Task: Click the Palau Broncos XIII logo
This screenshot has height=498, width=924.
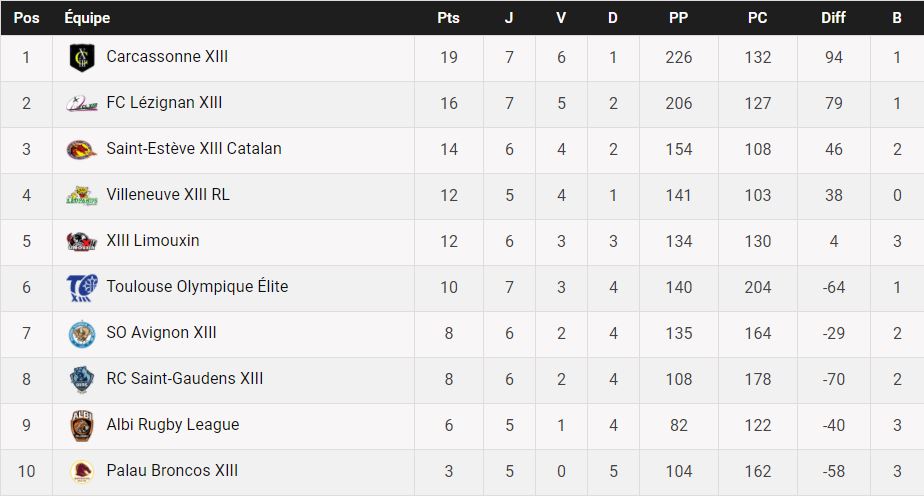Action: point(81,472)
